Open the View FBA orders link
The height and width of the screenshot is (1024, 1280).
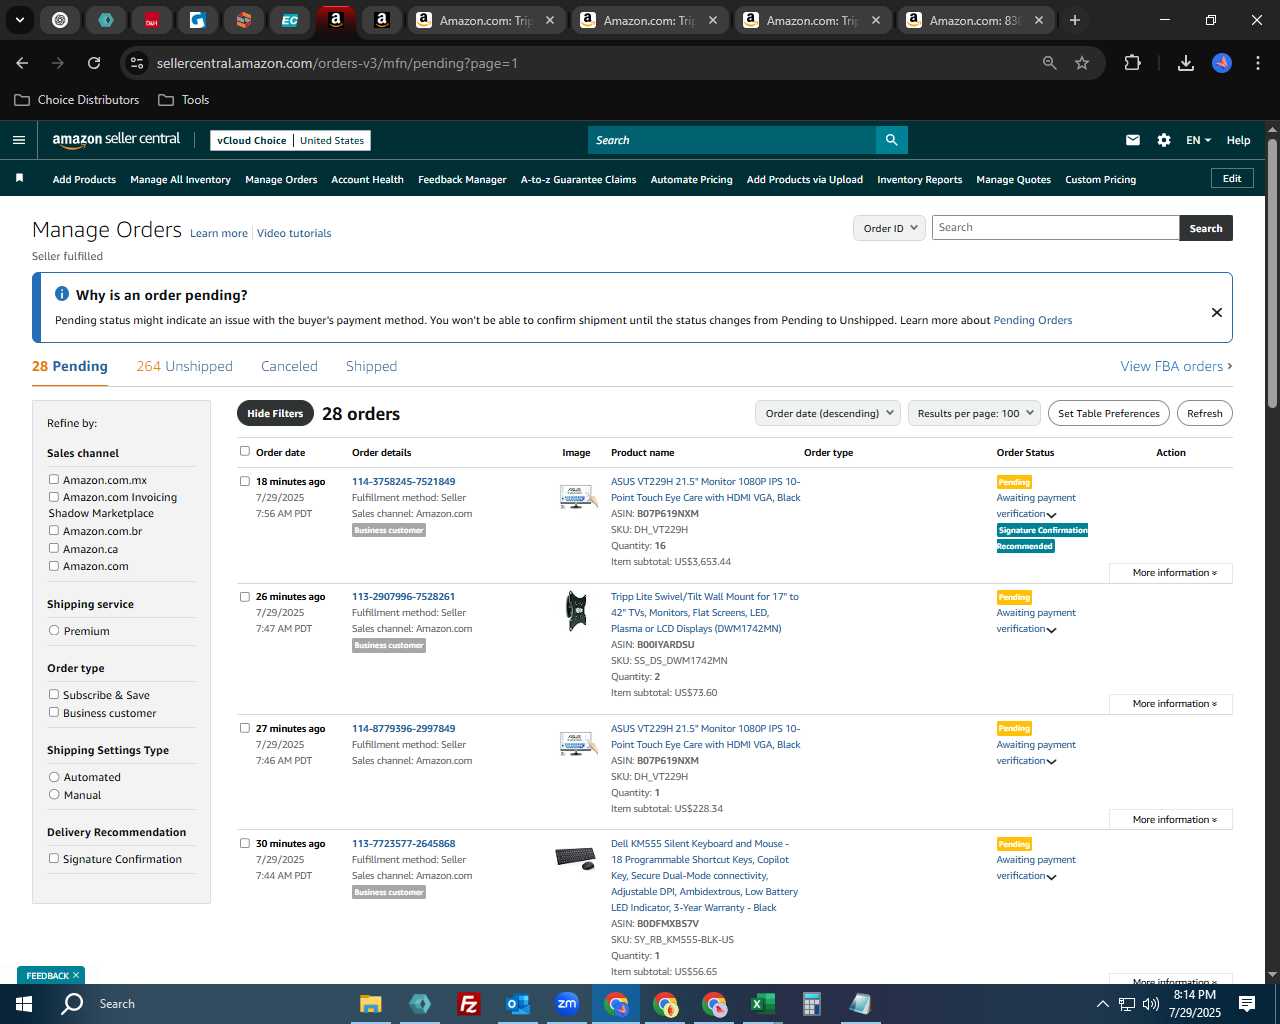pyautogui.click(x=1176, y=366)
